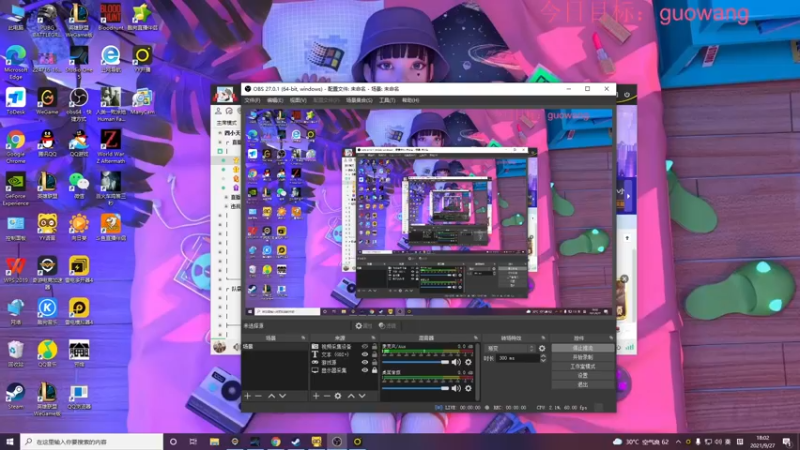800x450 pixels.
Task: Click the Stop Streaming button
Action: point(583,348)
